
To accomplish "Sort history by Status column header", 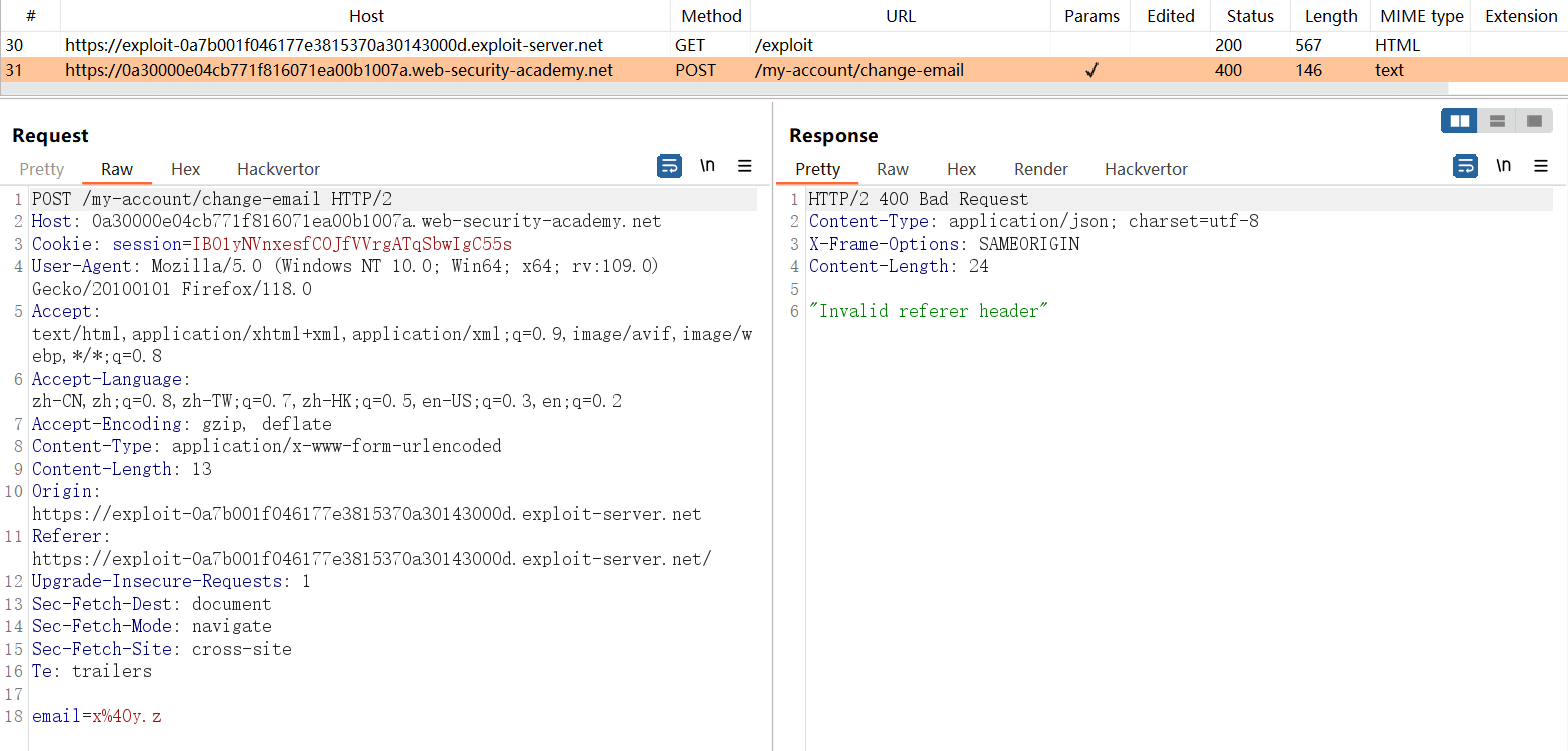I will [x=1250, y=16].
